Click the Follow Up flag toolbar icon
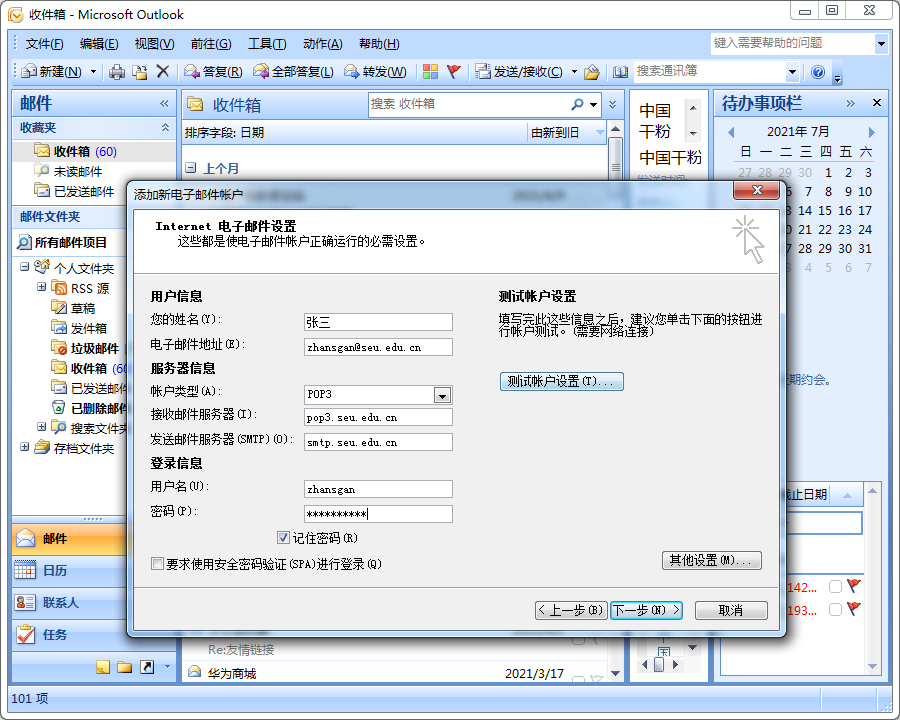 click(453, 72)
